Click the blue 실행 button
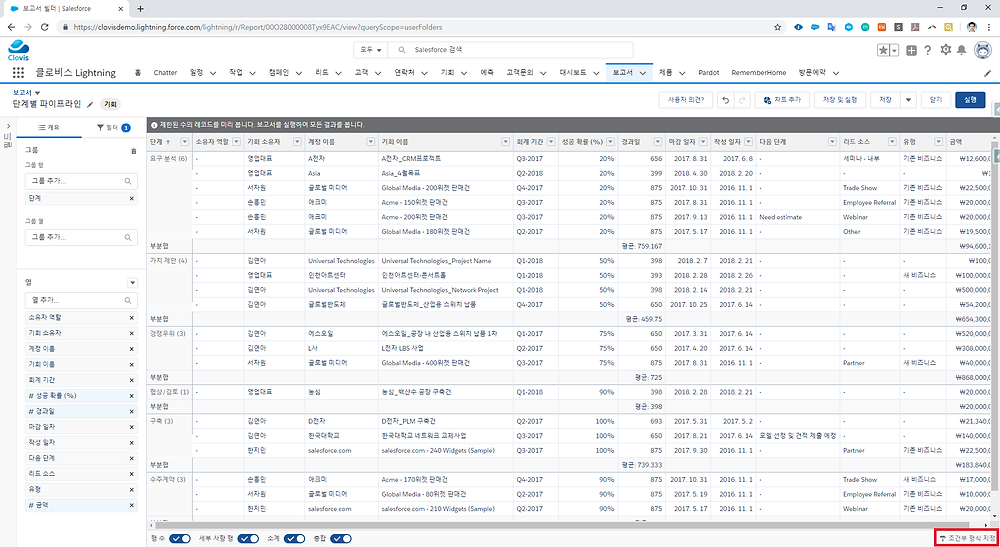The image size is (1000, 547). (x=970, y=100)
